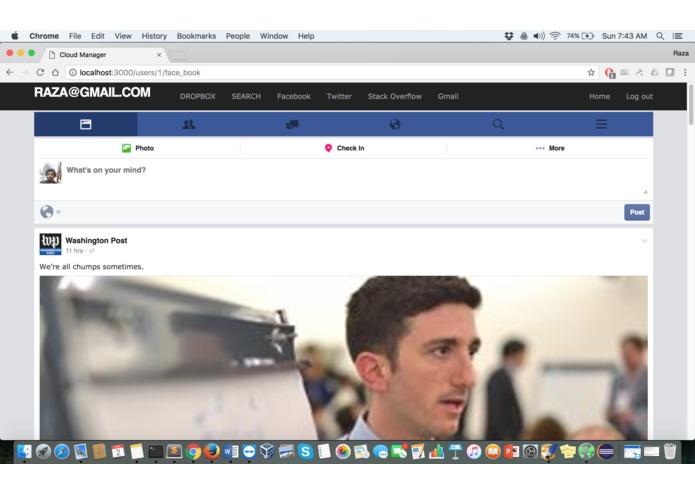The width and height of the screenshot is (695, 494).
Task: Click the address bar URL
Action: tap(140, 73)
